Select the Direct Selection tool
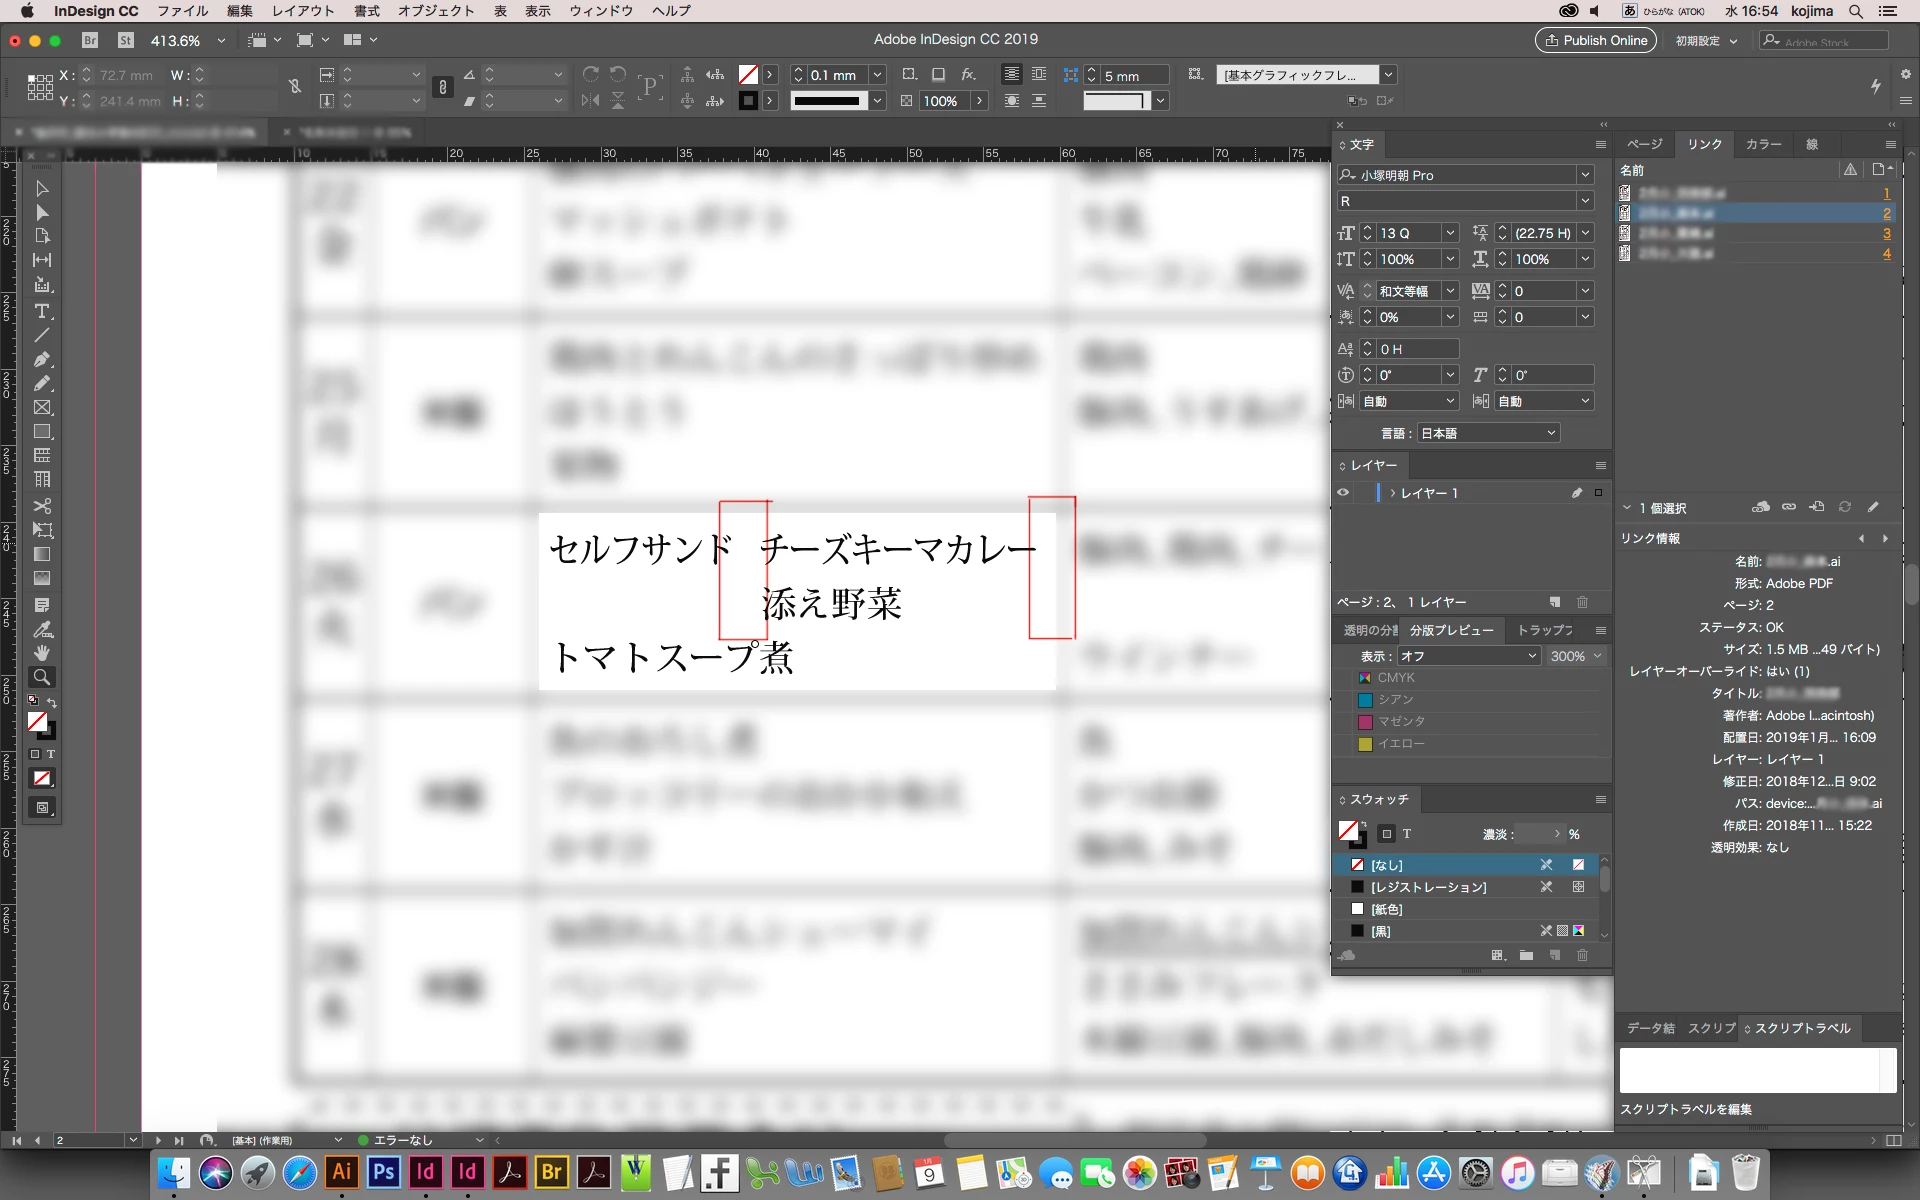Viewport: 1920px width, 1200px height. pos(42,213)
